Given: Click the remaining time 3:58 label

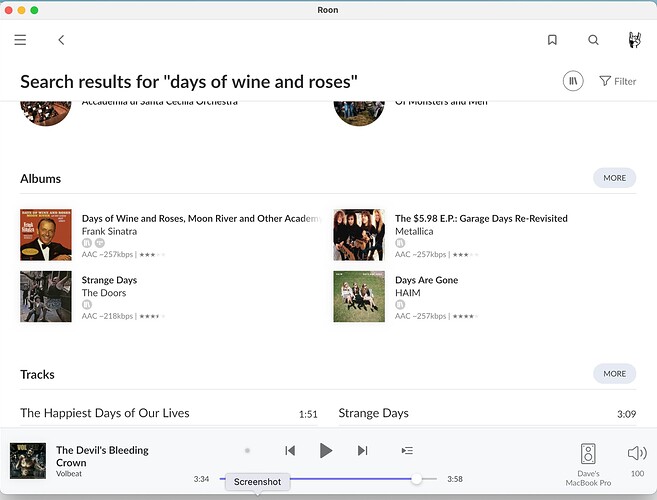Looking at the screenshot, I should (455, 479).
